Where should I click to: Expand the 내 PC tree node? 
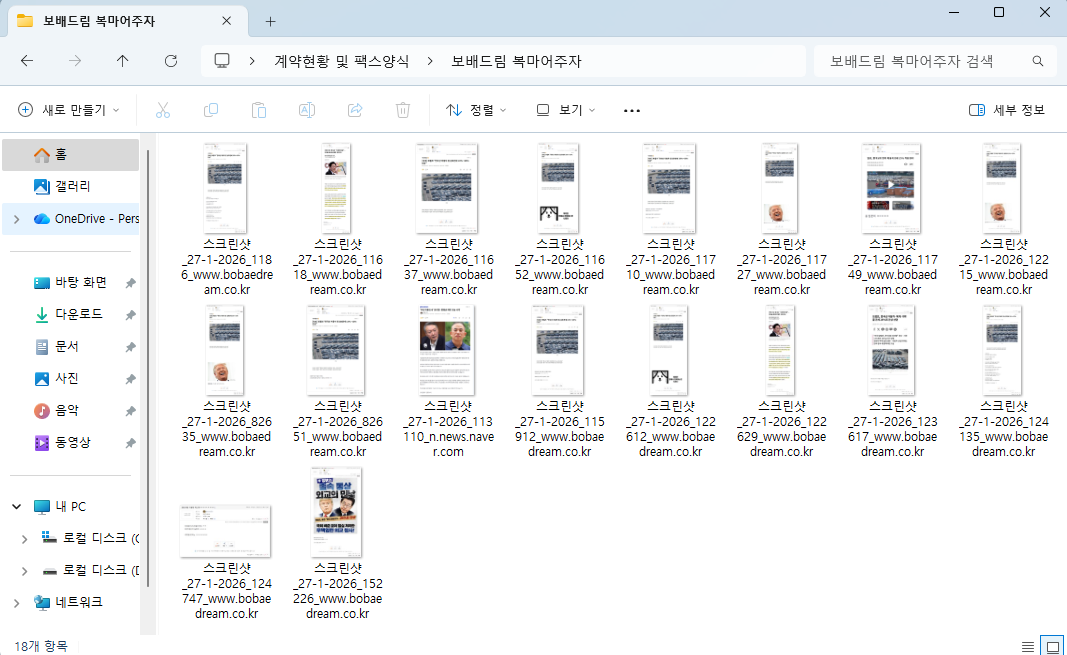[x=16, y=507]
